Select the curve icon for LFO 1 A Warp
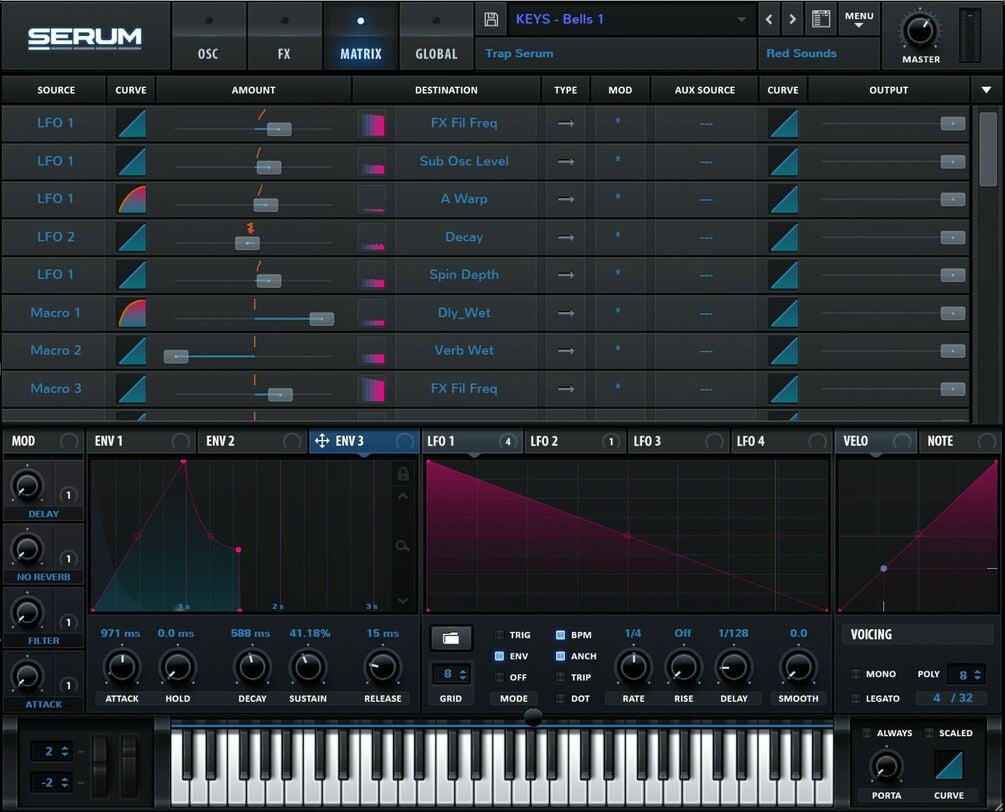Screen dimensions: 1005x812 pos(131,199)
